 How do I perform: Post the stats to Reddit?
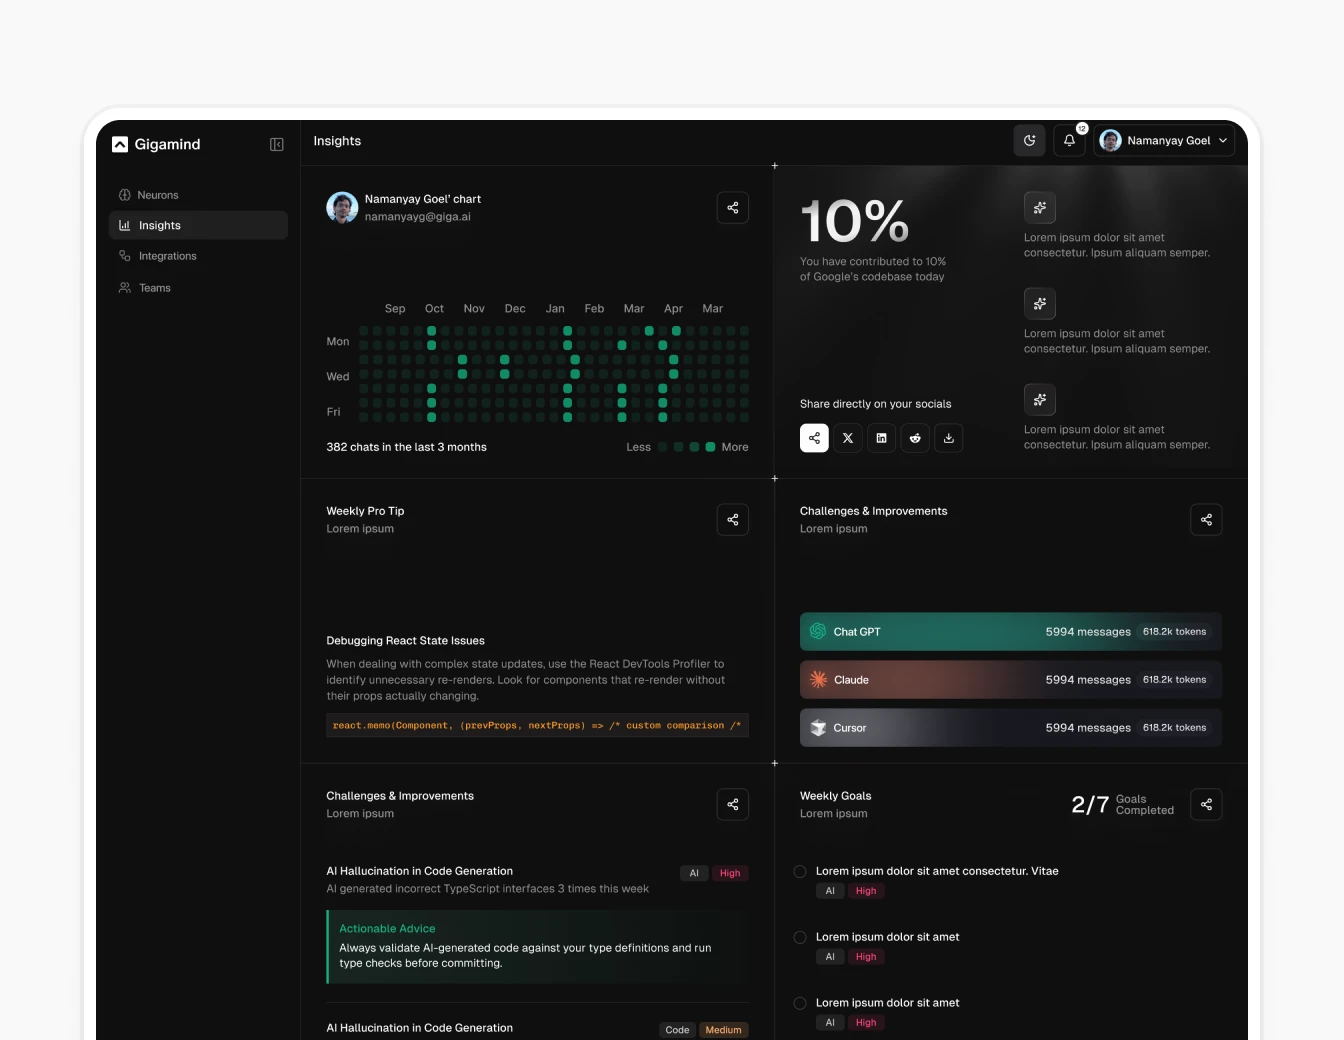915,438
